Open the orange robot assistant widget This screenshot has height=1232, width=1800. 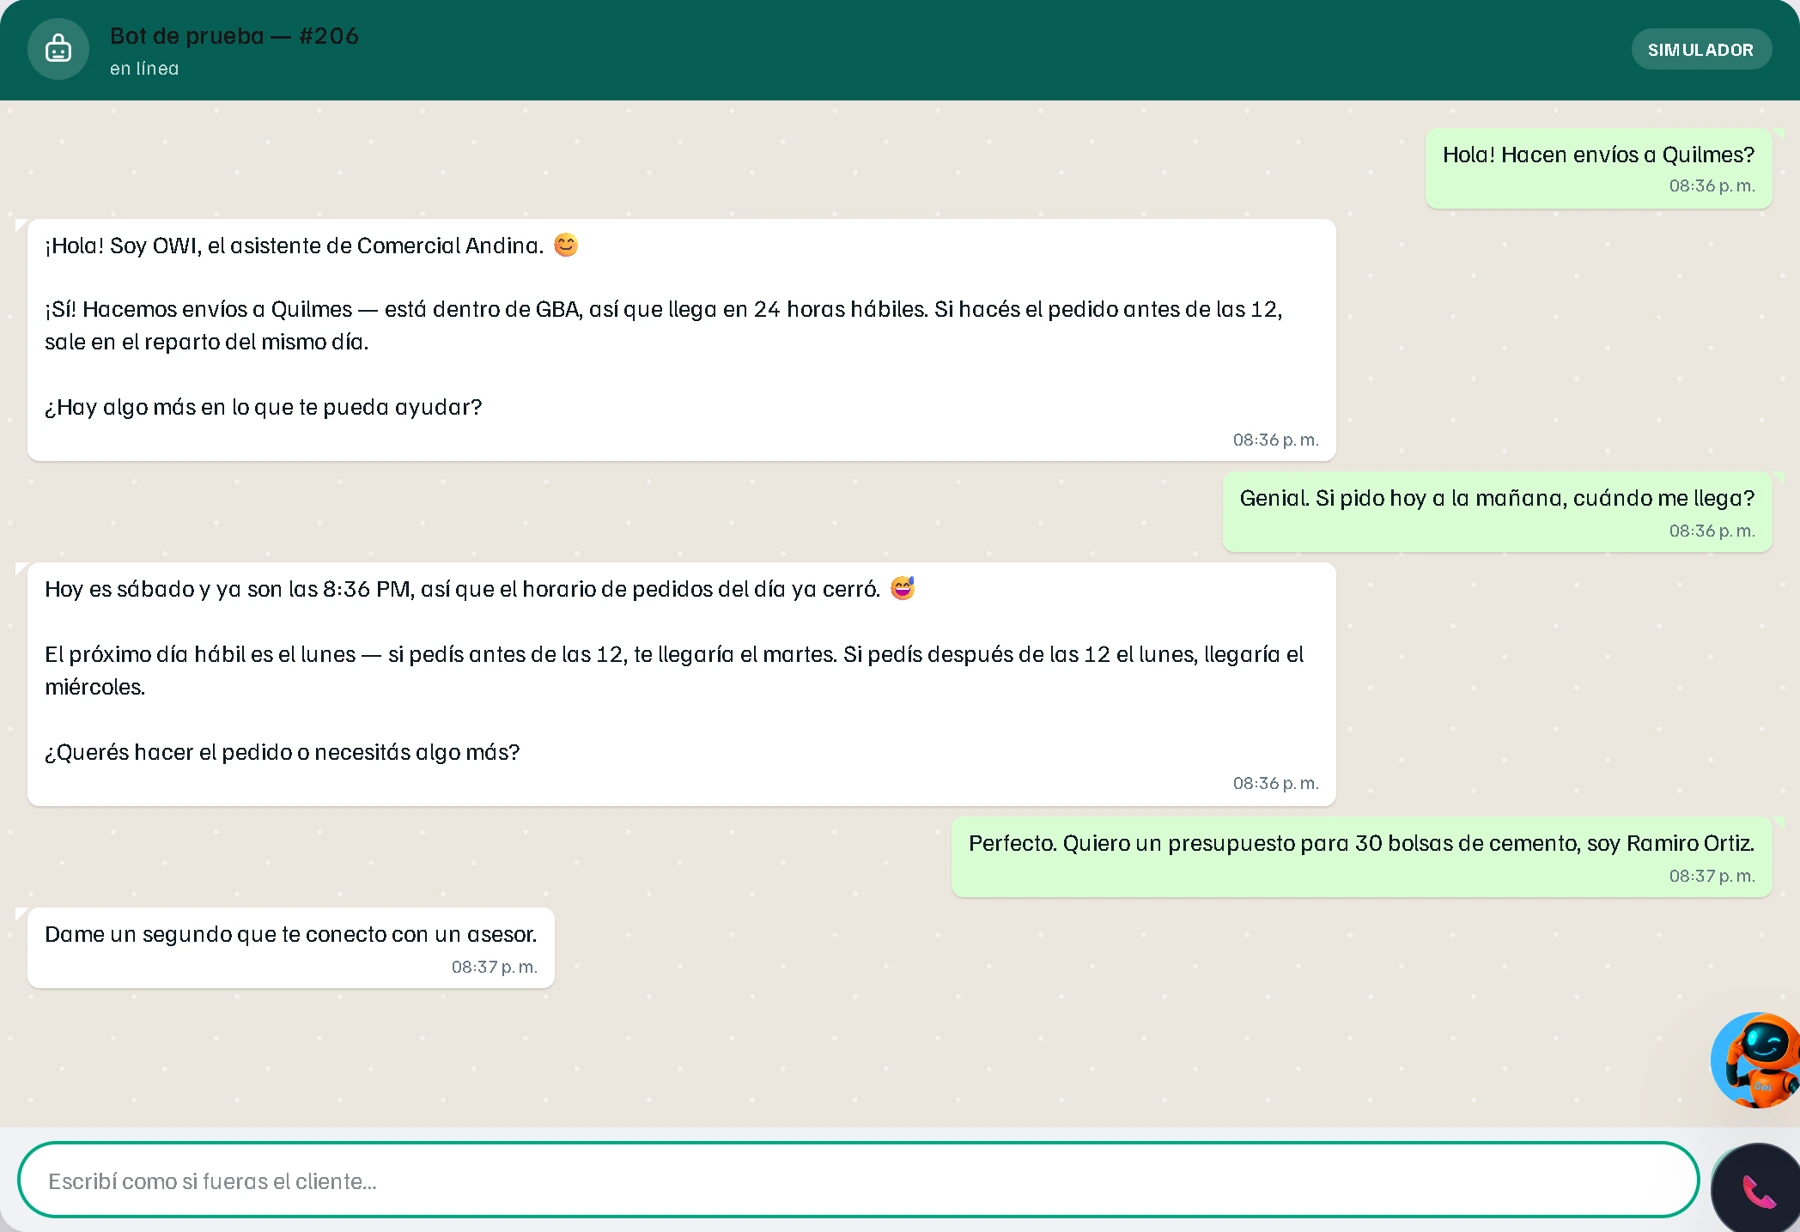1756,1060
